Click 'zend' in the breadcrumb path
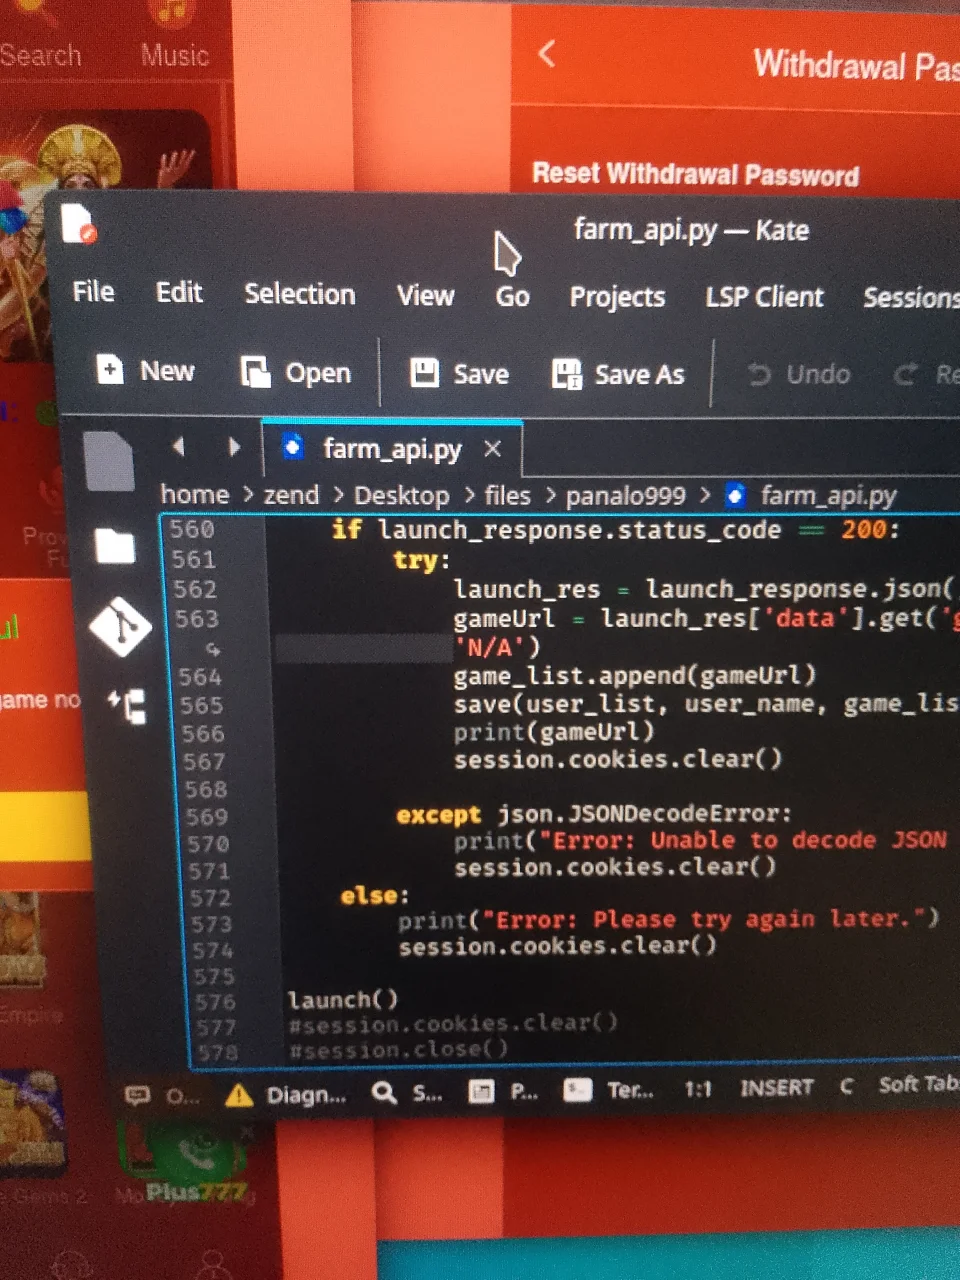 point(291,495)
